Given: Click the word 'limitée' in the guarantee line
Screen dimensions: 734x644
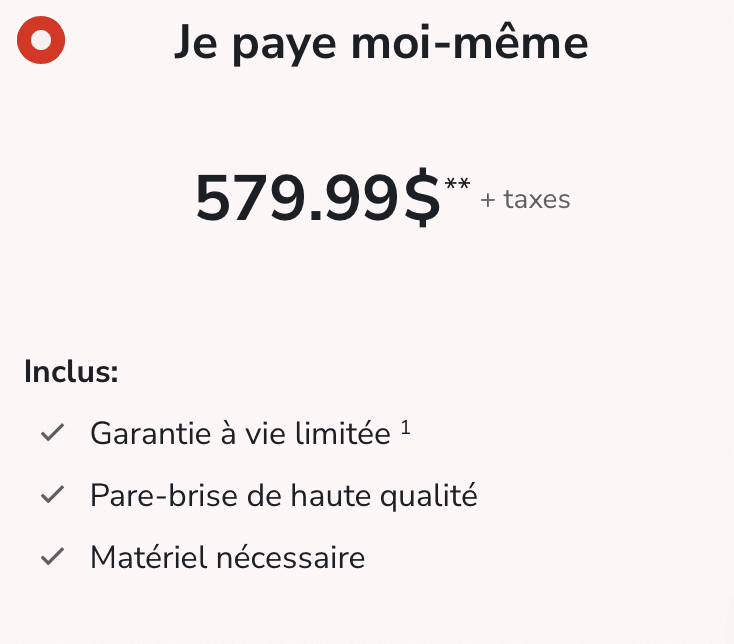Looking at the screenshot, I should coord(343,433).
